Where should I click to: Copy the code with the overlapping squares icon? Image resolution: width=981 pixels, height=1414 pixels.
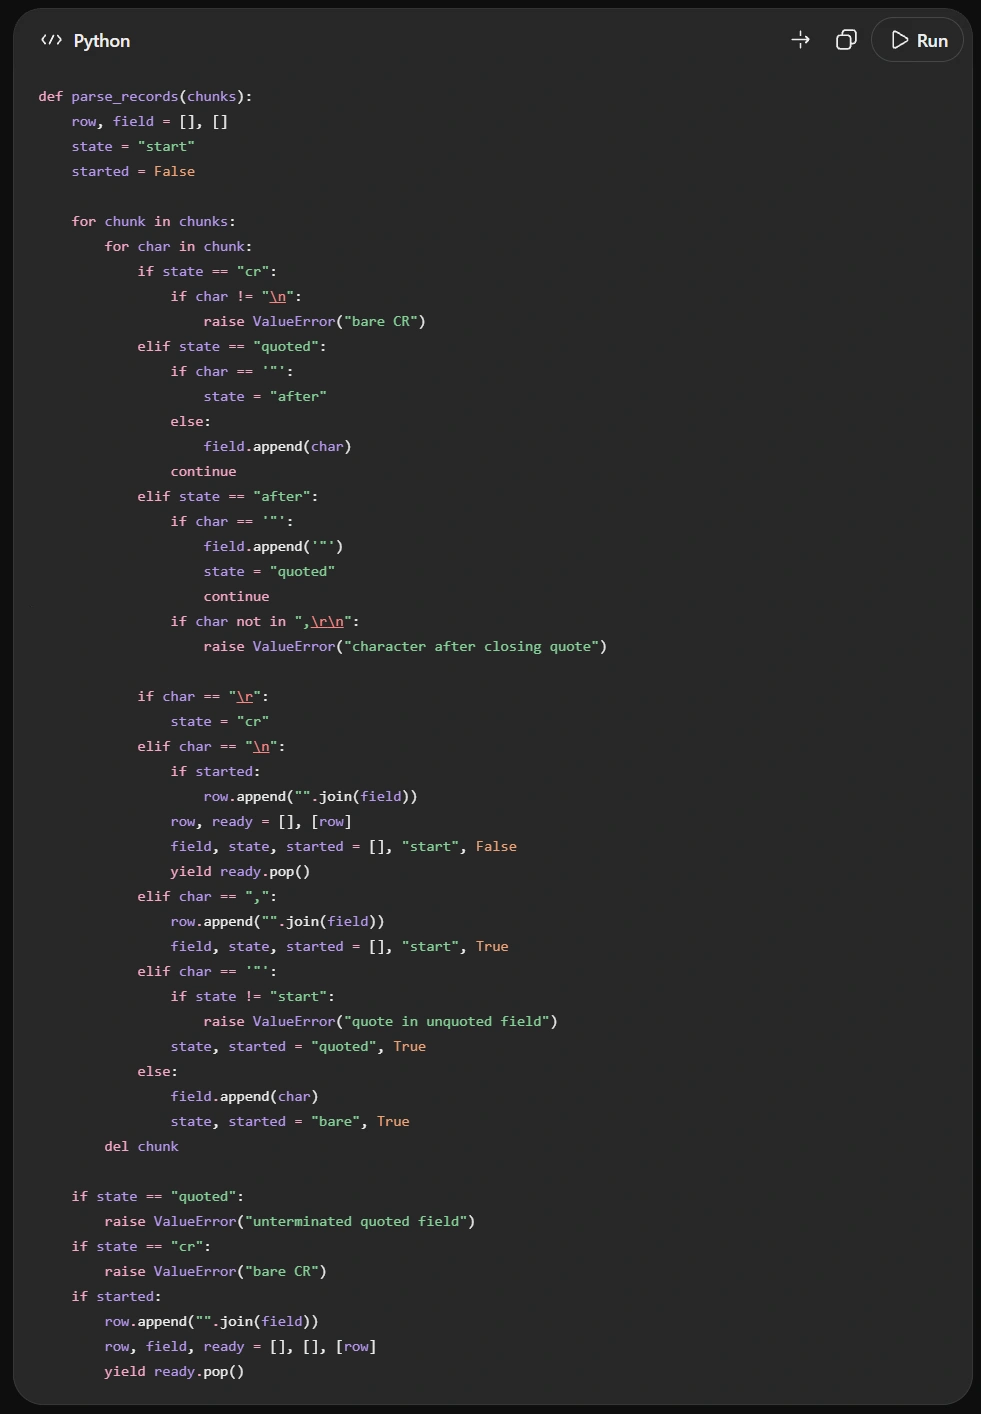(x=846, y=40)
